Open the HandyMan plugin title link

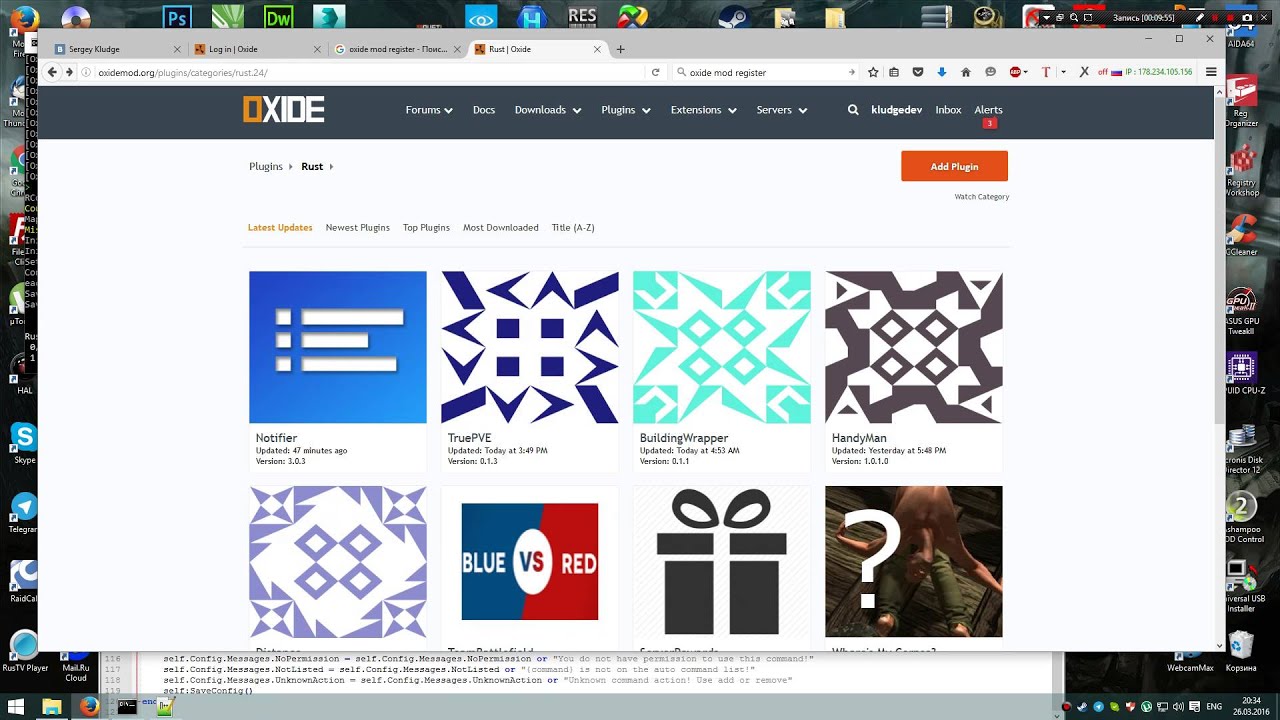coord(859,438)
